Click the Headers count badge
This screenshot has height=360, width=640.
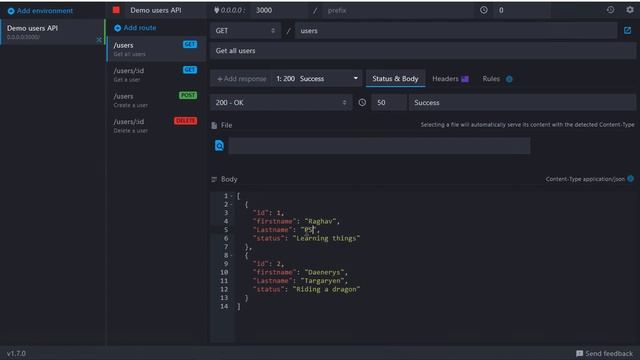[465, 79]
